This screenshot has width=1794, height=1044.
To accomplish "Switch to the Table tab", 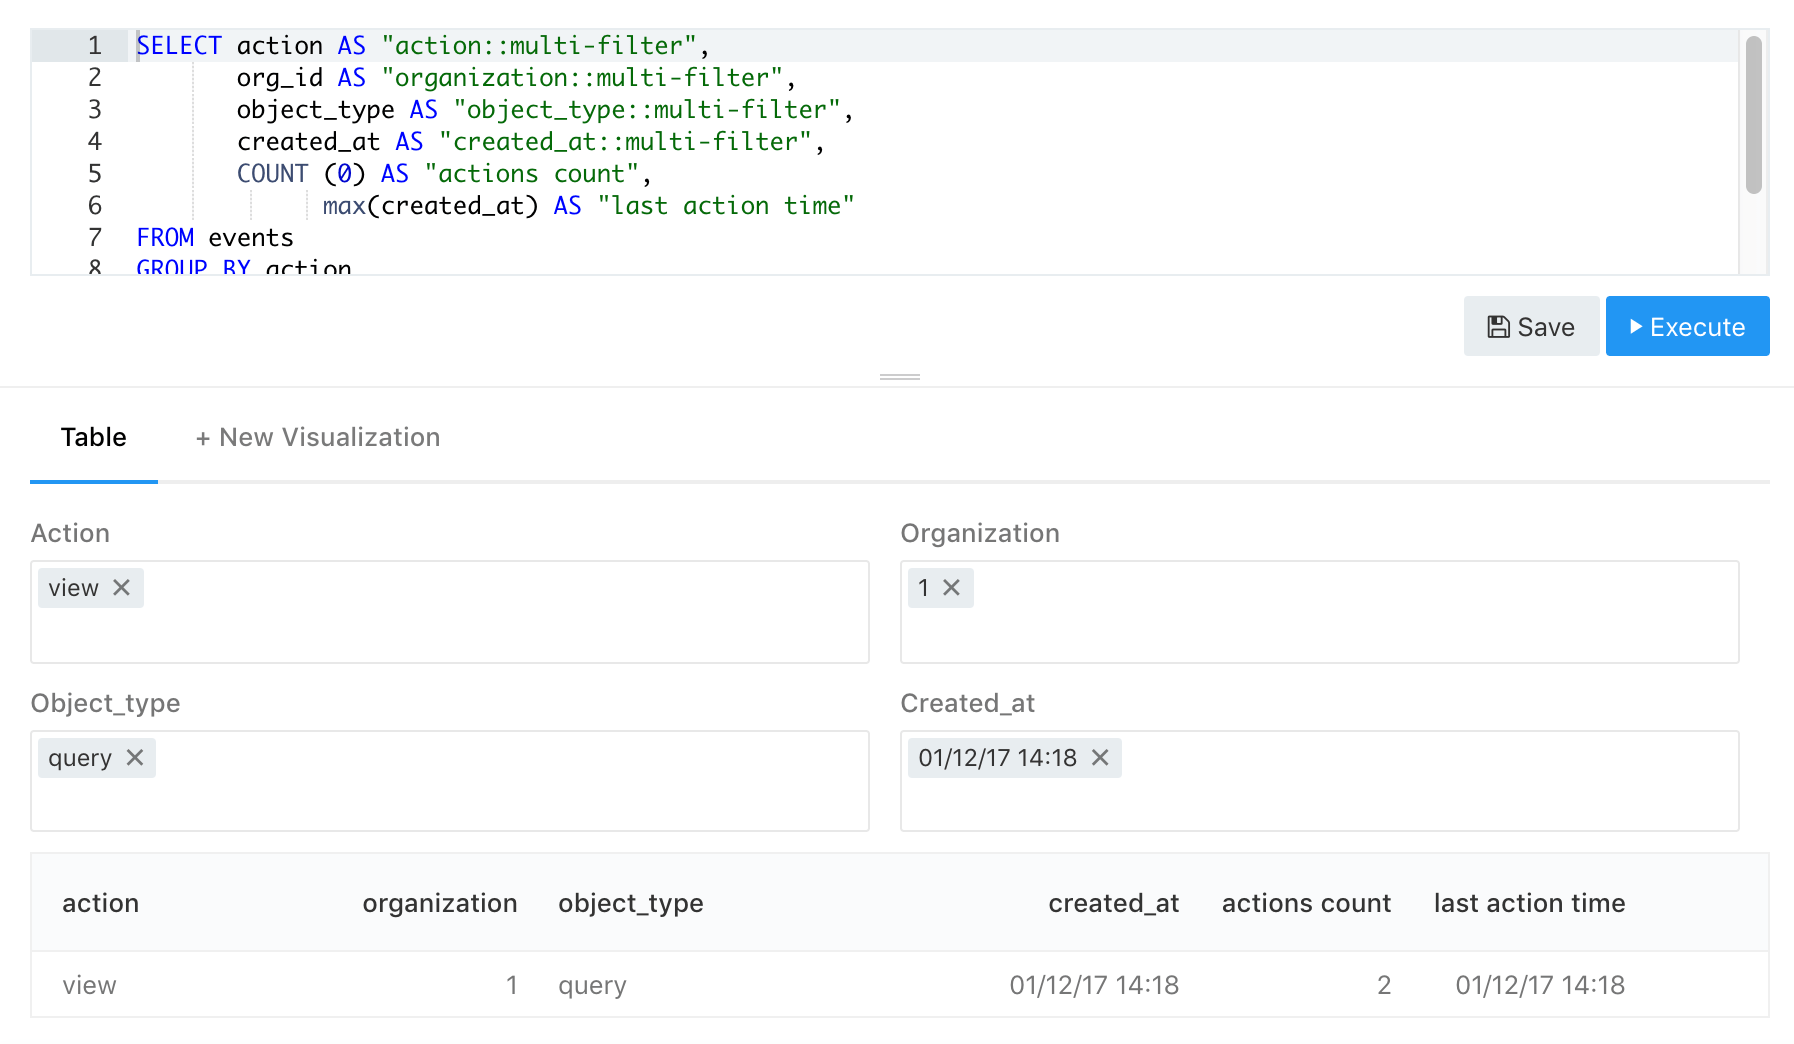I will coord(93,437).
